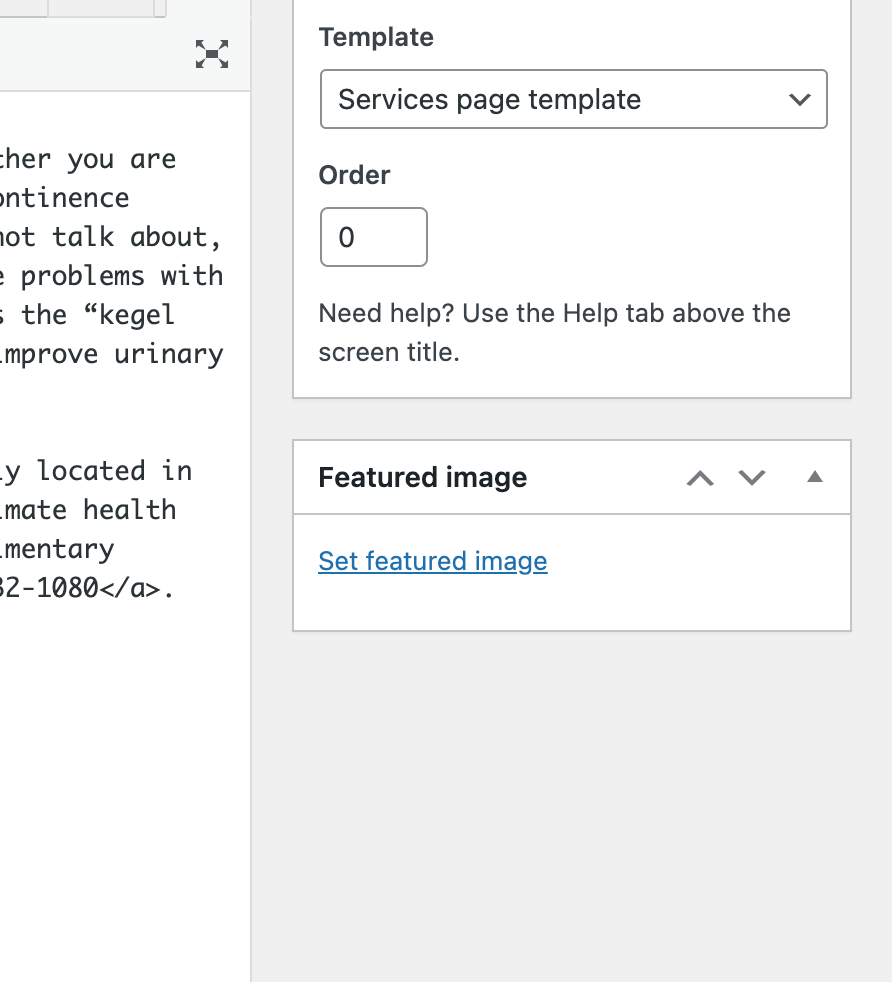Place cursor on 'located in' text
Viewport: 892px width, 982px height.
(114, 471)
